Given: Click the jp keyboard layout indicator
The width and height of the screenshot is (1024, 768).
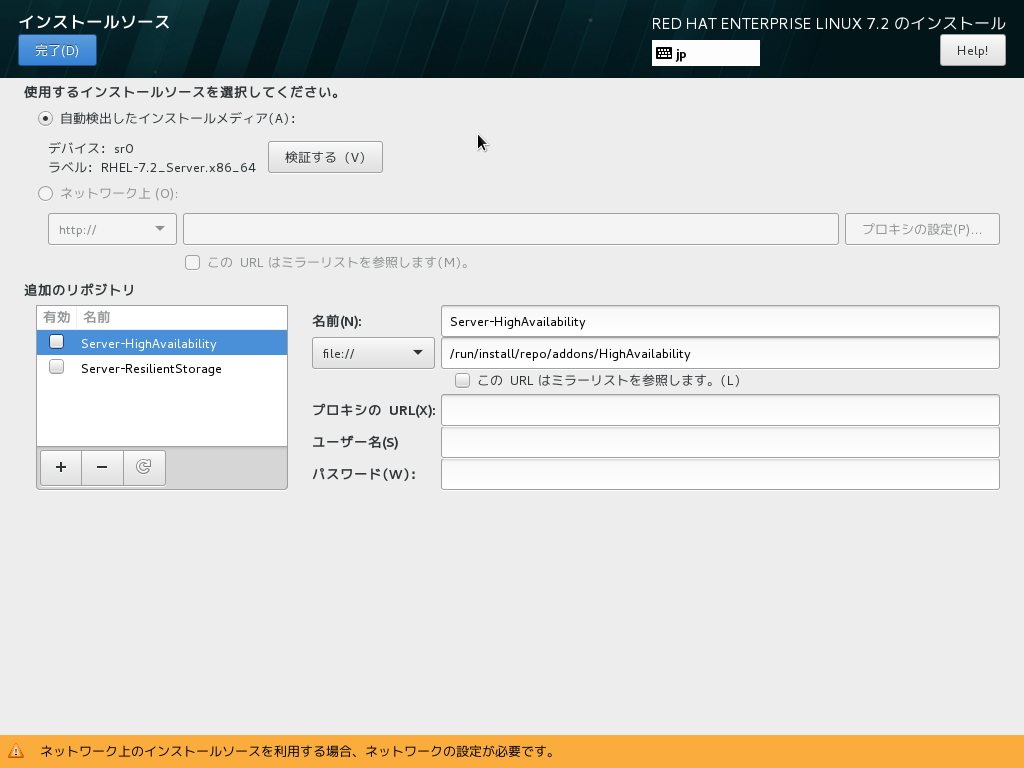Looking at the screenshot, I should click(x=705, y=54).
